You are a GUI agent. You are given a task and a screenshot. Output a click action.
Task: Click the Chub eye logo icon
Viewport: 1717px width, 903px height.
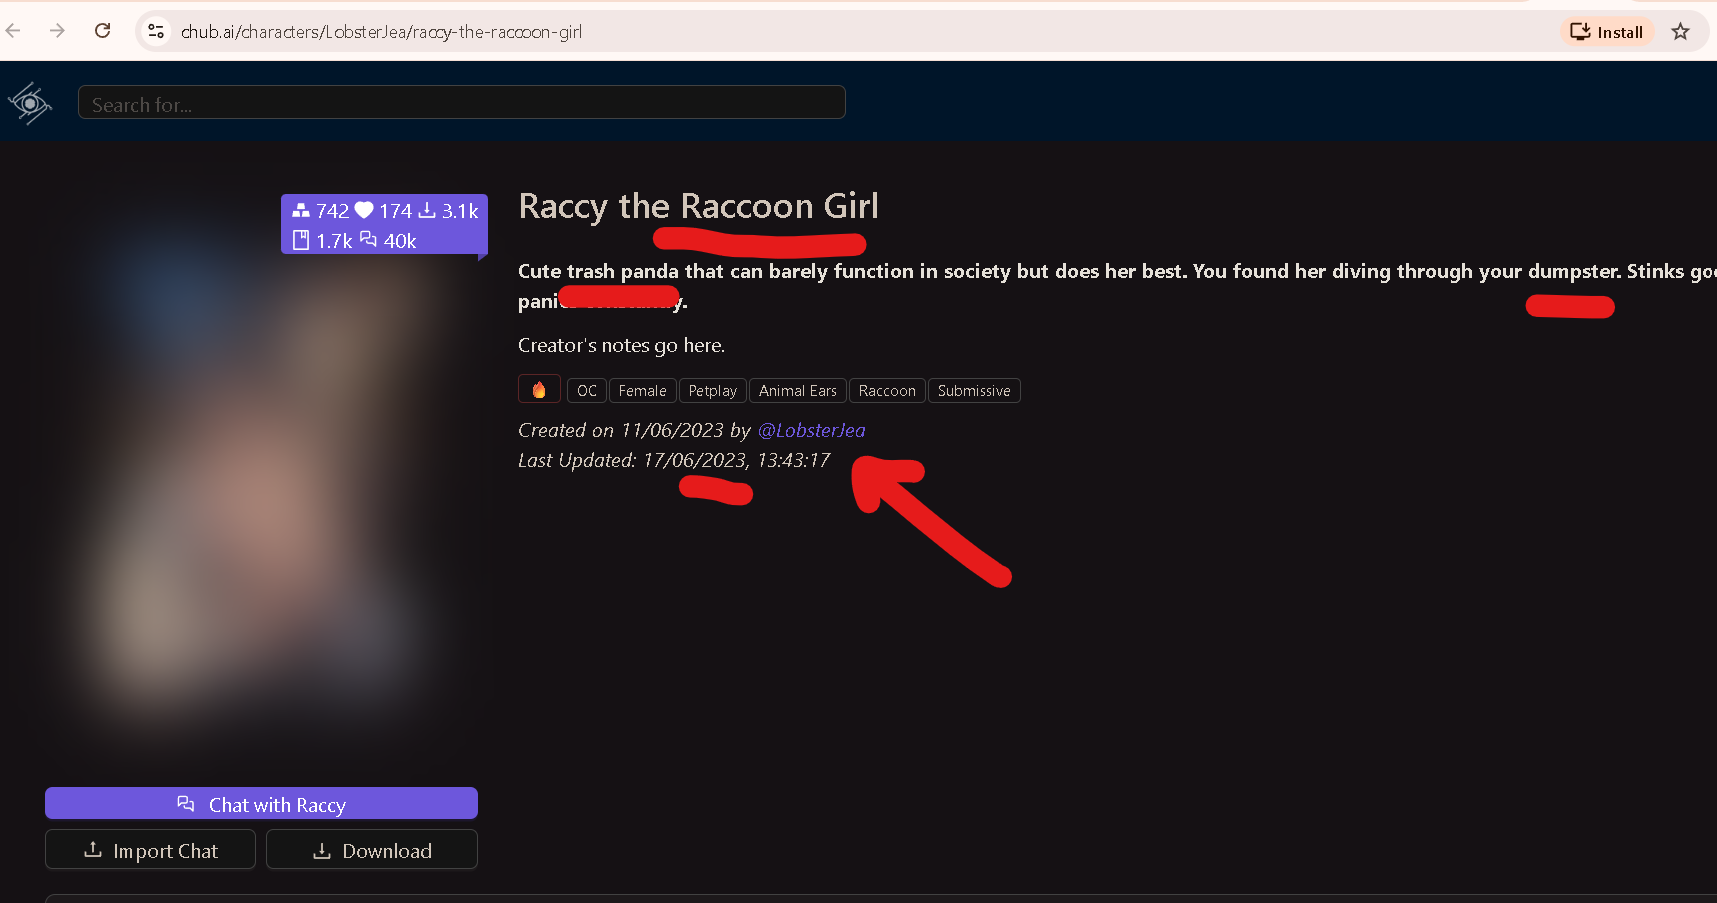tap(30, 103)
